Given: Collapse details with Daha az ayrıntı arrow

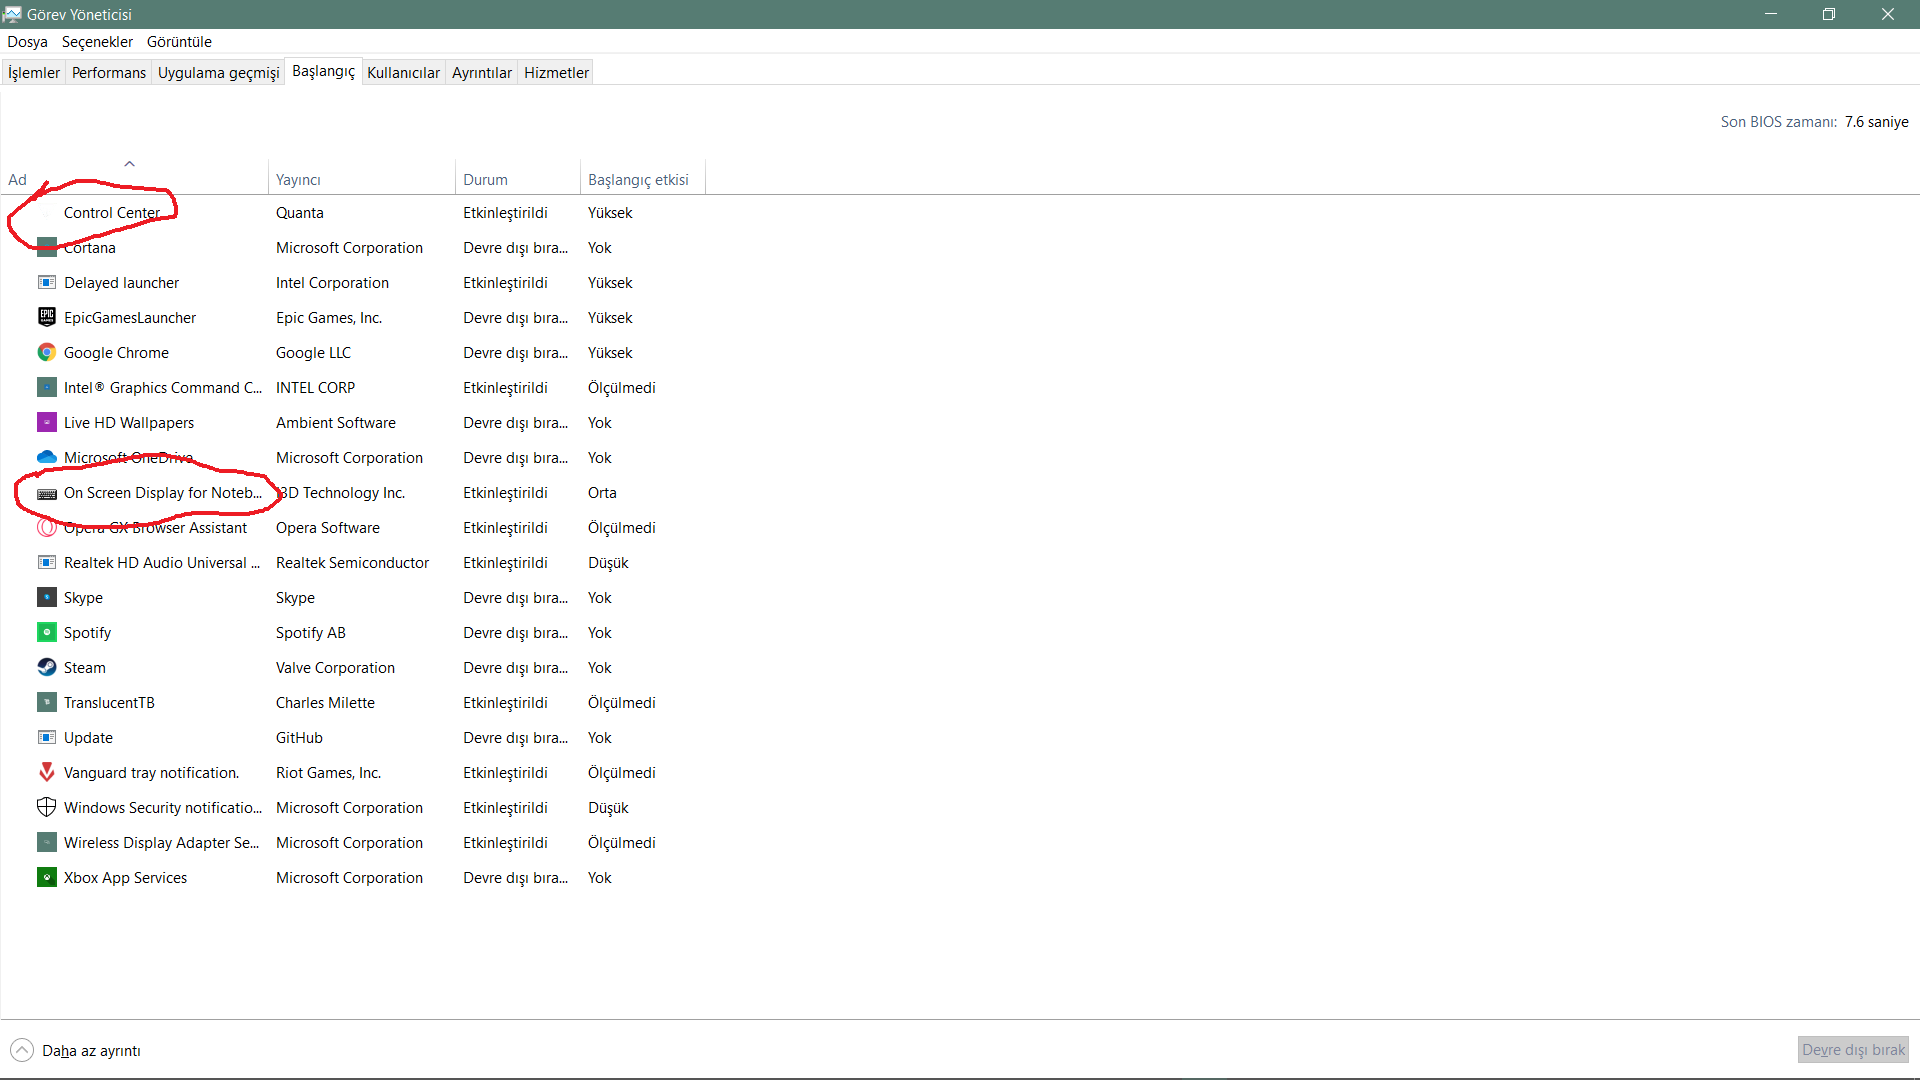Looking at the screenshot, I should pos(22,1050).
